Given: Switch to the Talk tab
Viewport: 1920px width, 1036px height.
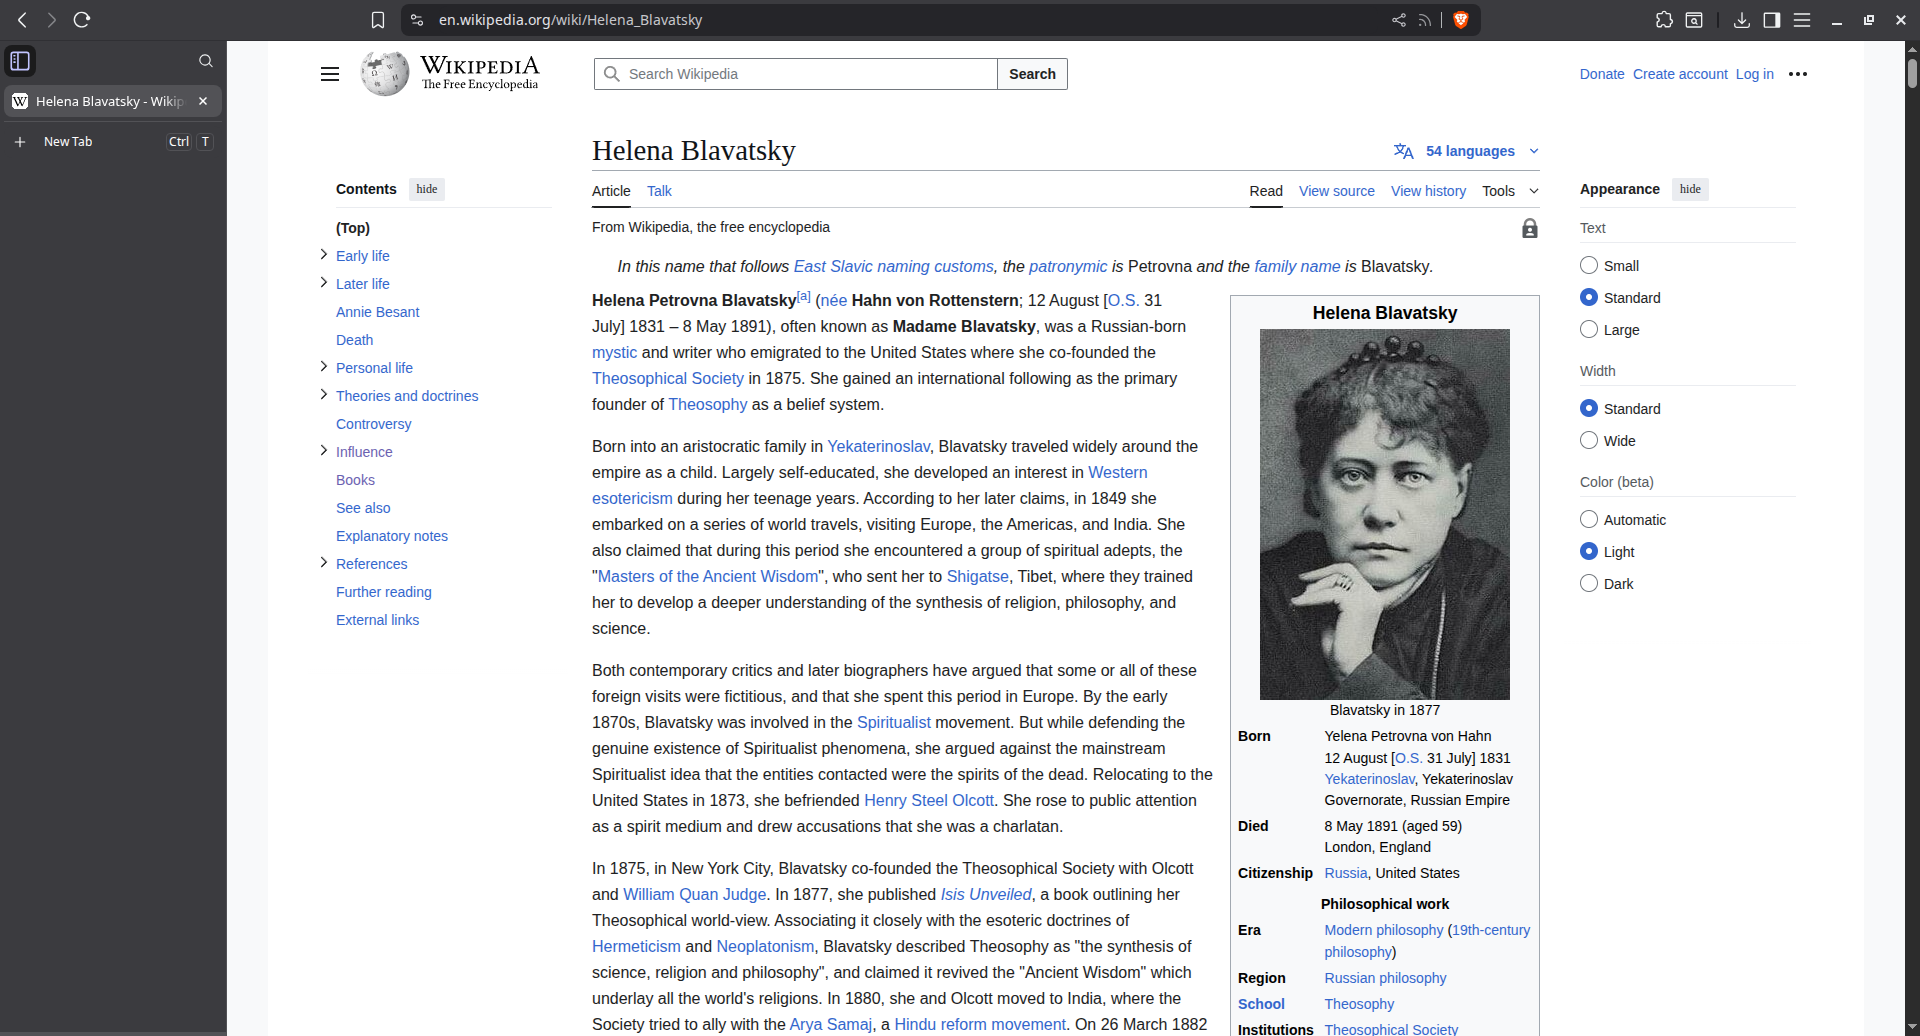Looking at the screenshot, I should tap(659, 191).
